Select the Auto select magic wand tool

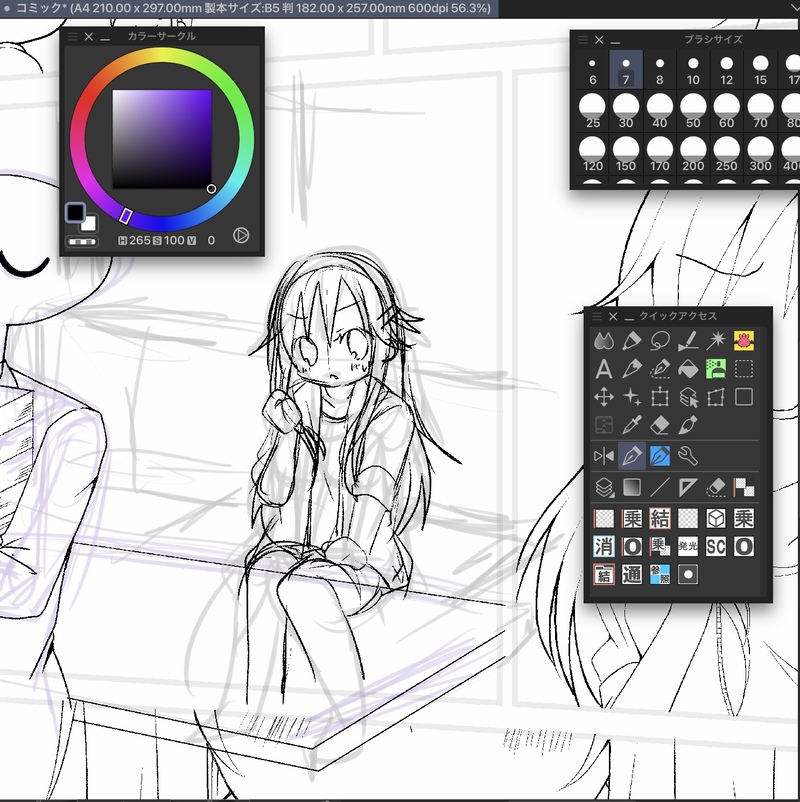pyautogui.click(x=716, y=341)
